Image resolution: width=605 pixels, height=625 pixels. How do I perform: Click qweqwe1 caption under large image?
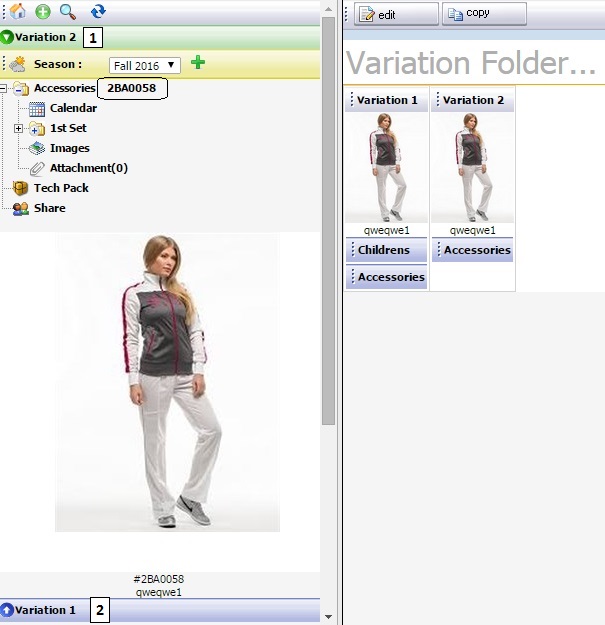coord(159,592)
